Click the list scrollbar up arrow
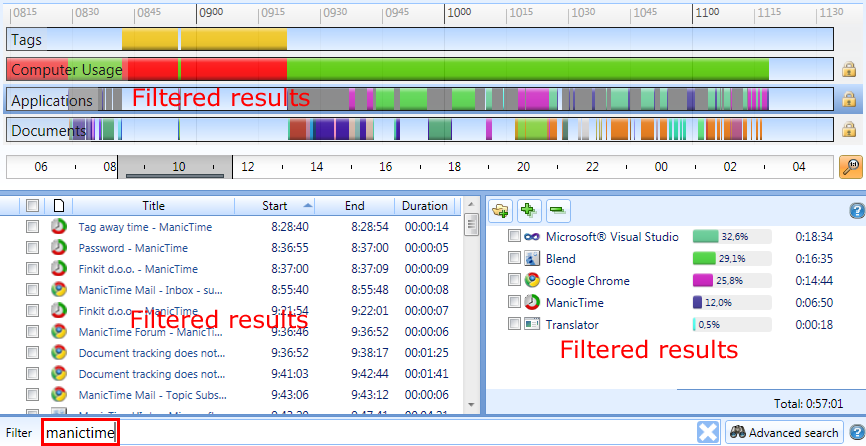Viewport: 866px width, 446px height. 471,205
